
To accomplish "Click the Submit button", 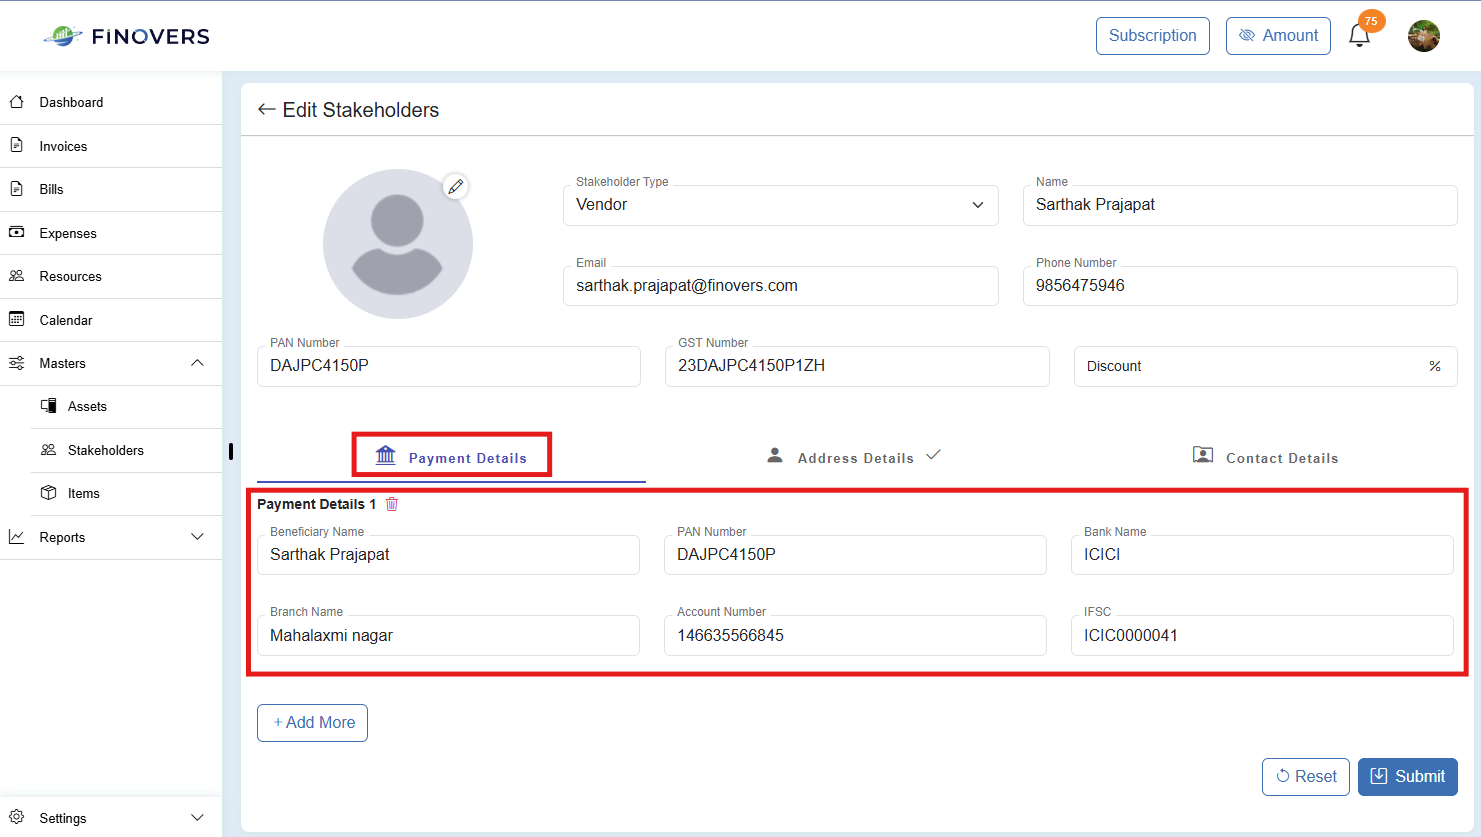I will (1408, 777).
